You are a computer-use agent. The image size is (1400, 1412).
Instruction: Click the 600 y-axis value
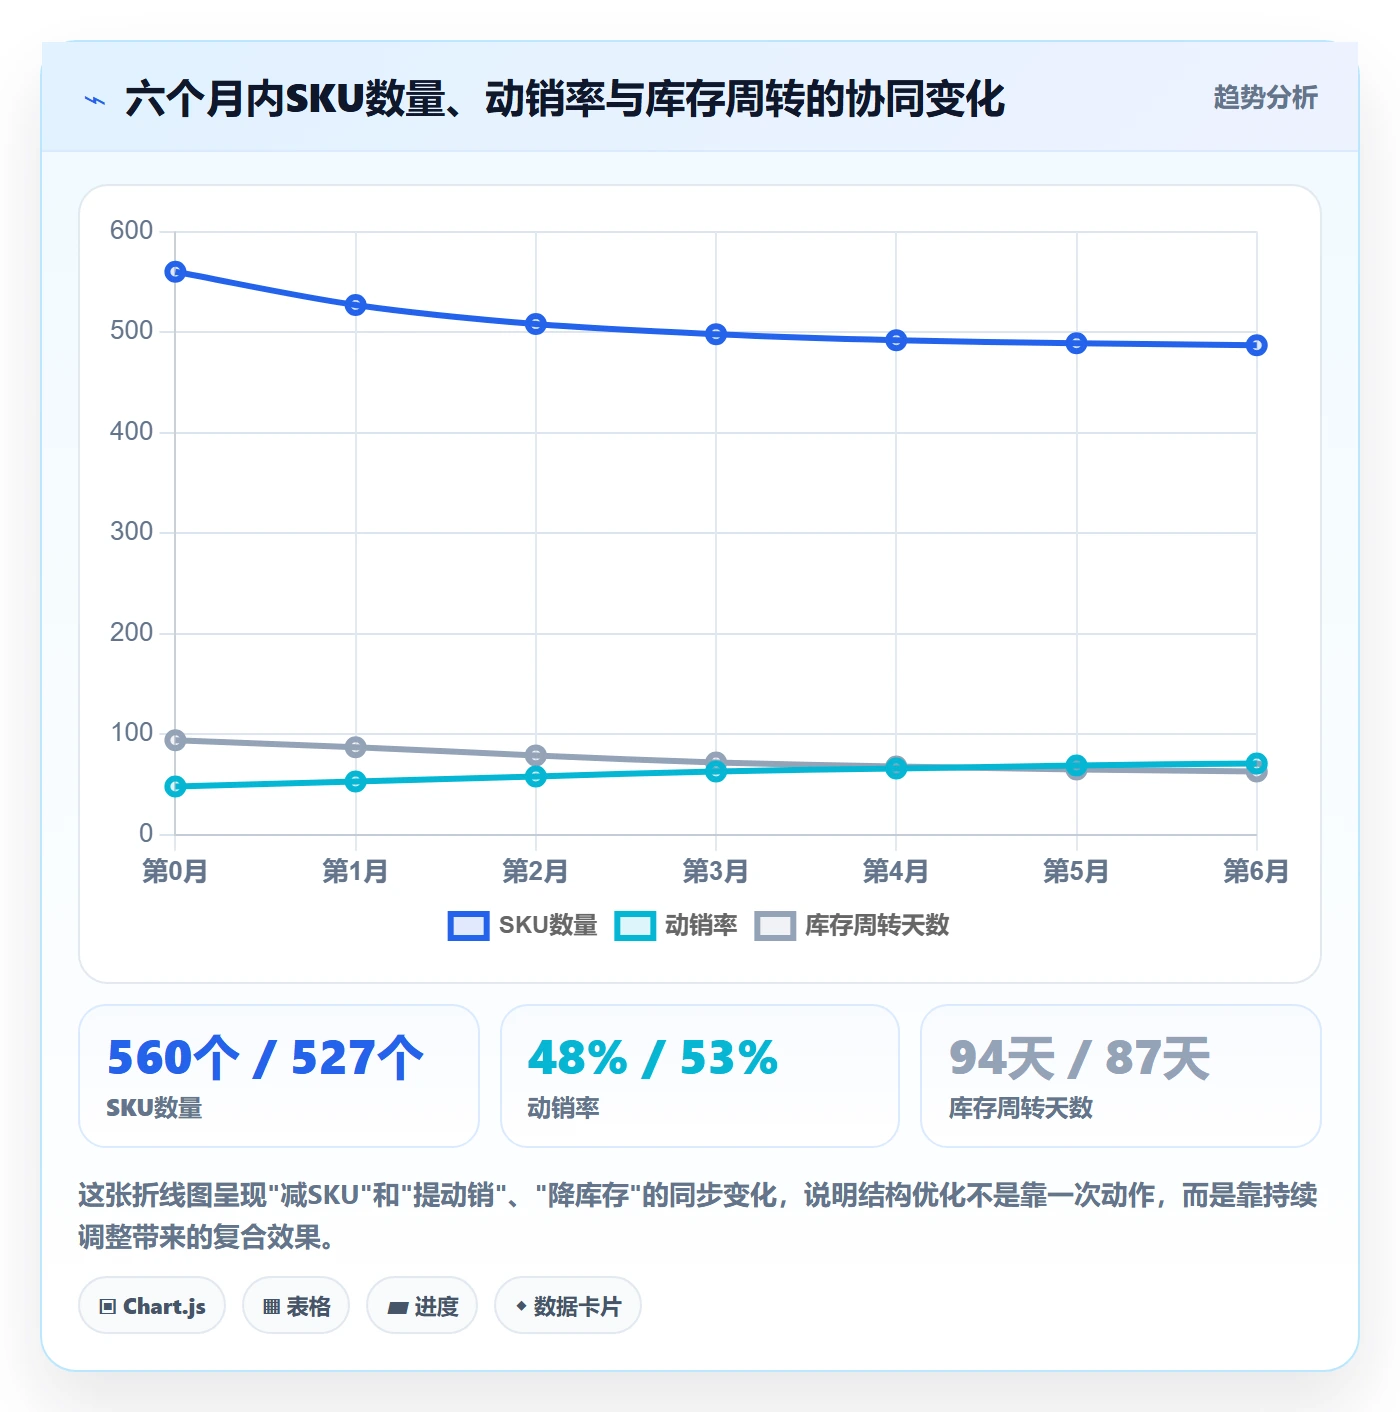pyautogui.click(x=131, y=231)
